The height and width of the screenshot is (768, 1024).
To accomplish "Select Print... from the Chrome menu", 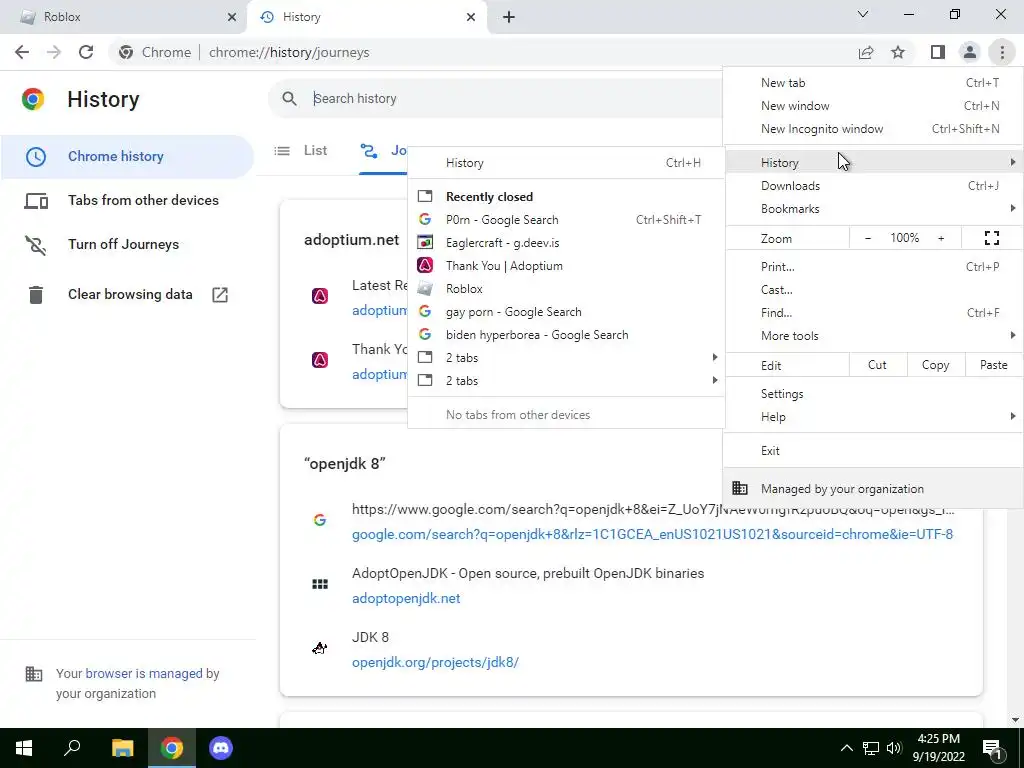I will click(873, 266).
